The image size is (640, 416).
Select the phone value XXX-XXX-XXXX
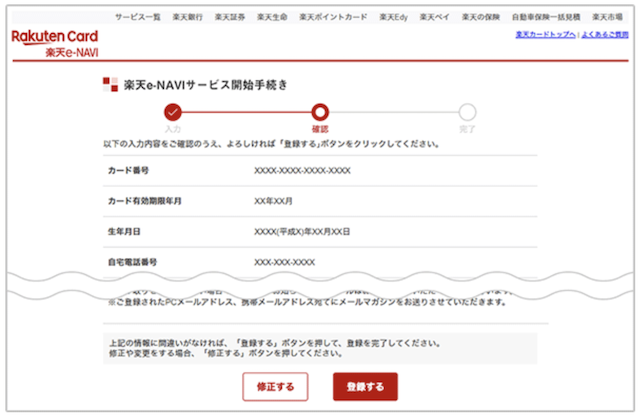284,262
